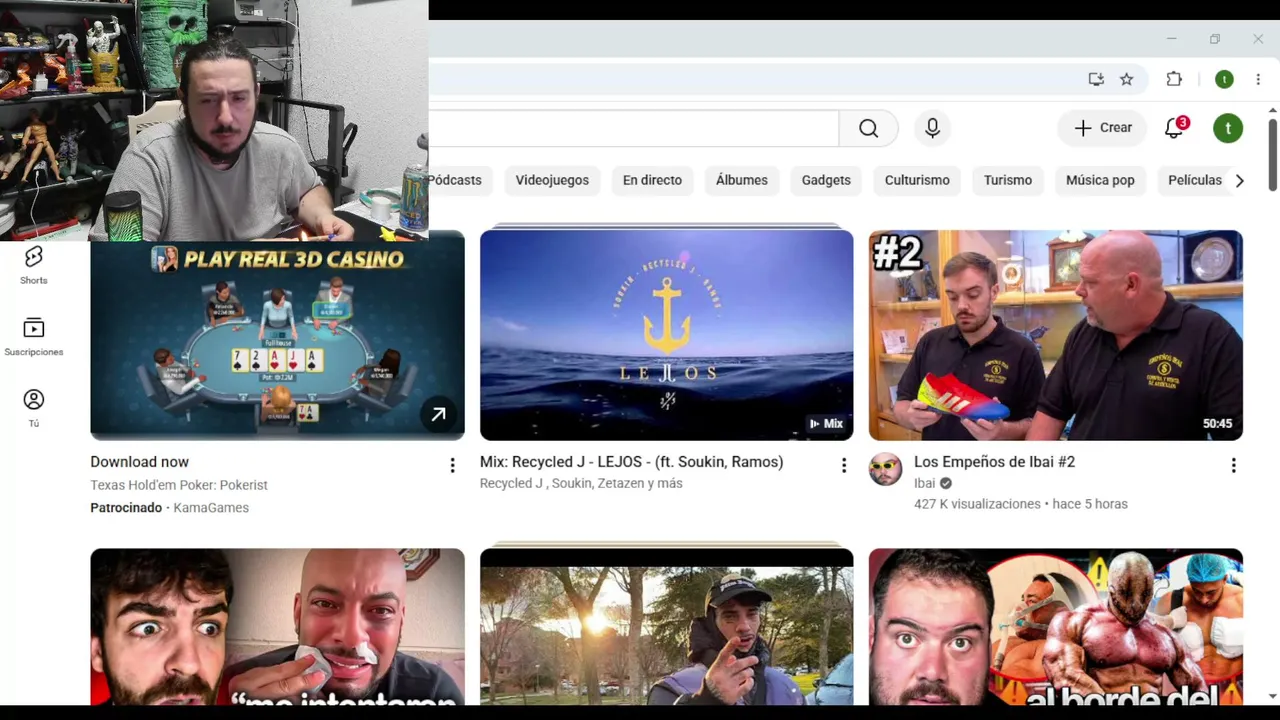
Task: Minimize the Chrome window
Action: pyautogui.click(x=1171, y=39)
